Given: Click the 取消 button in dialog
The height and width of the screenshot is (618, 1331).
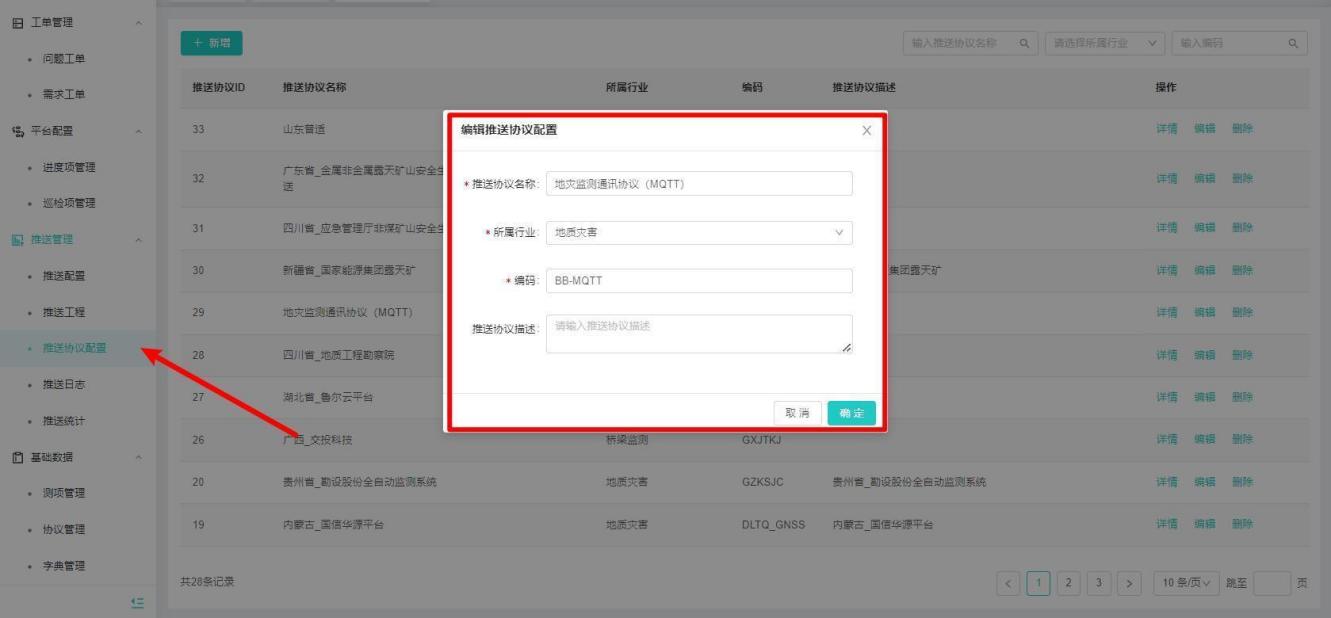Looking at the screenshot, I should point(797,413).
